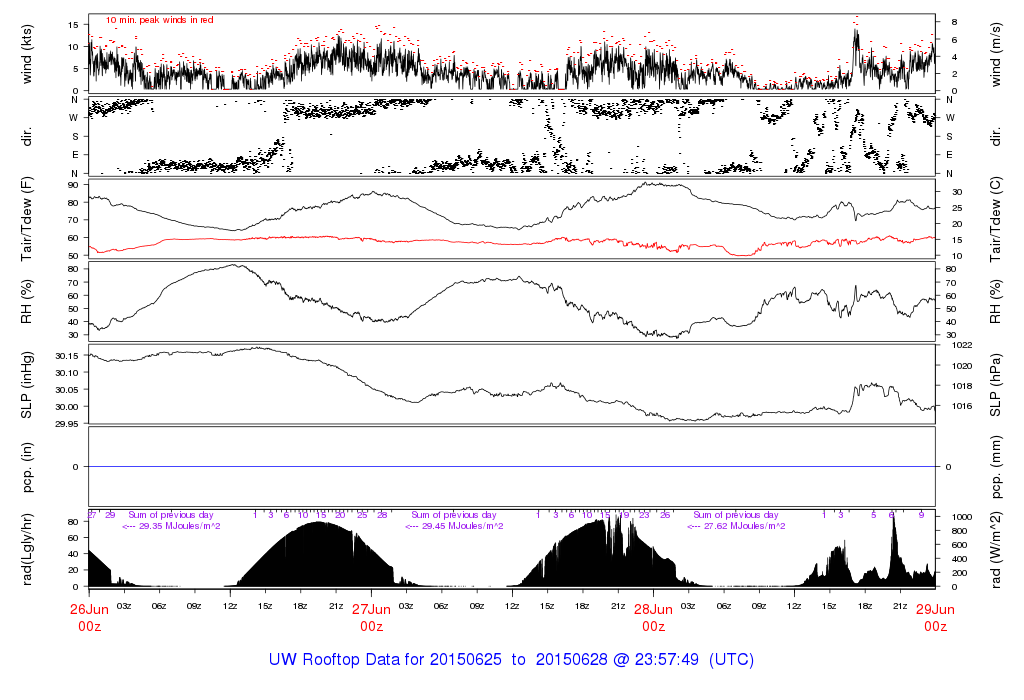Click the 26Jun 00z date label
Viewport: 1024px width, 700px height.
click(89, 617)
